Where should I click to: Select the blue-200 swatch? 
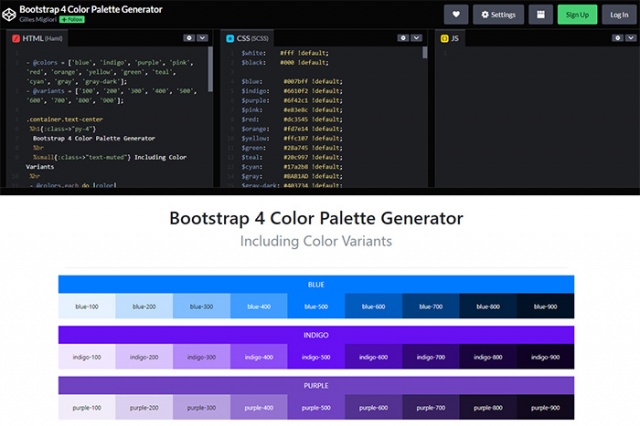point(144,306)
